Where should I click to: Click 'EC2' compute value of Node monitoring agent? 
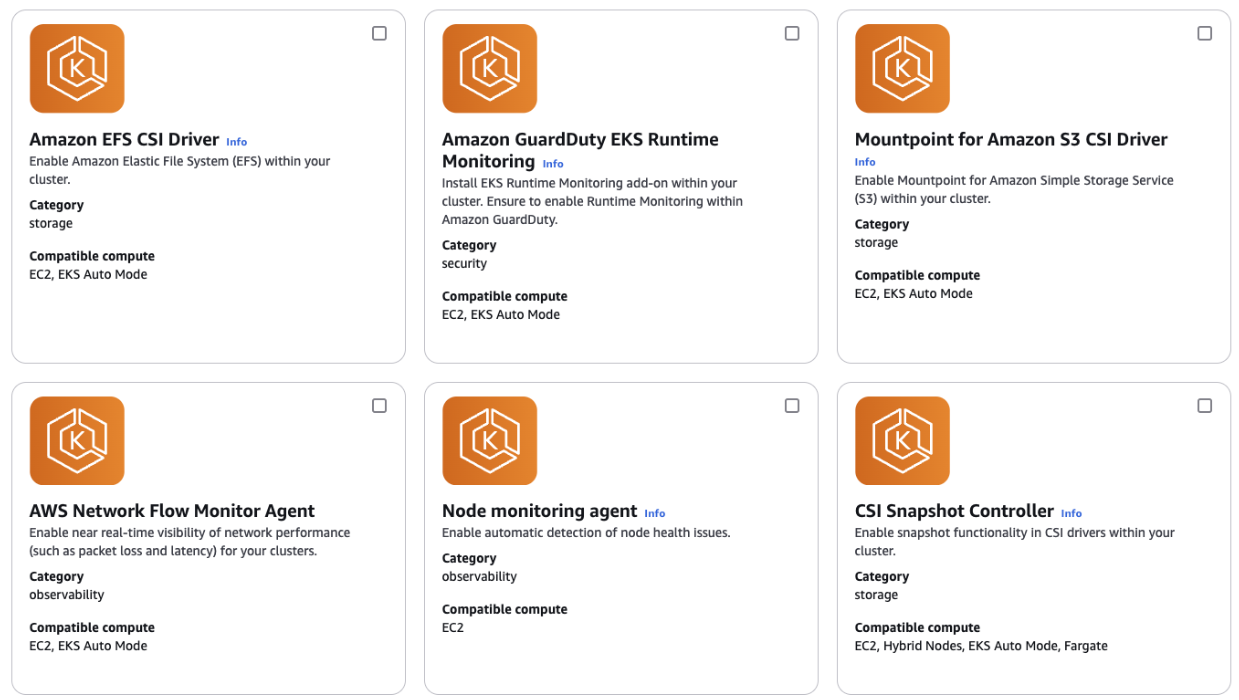(453, 628)
